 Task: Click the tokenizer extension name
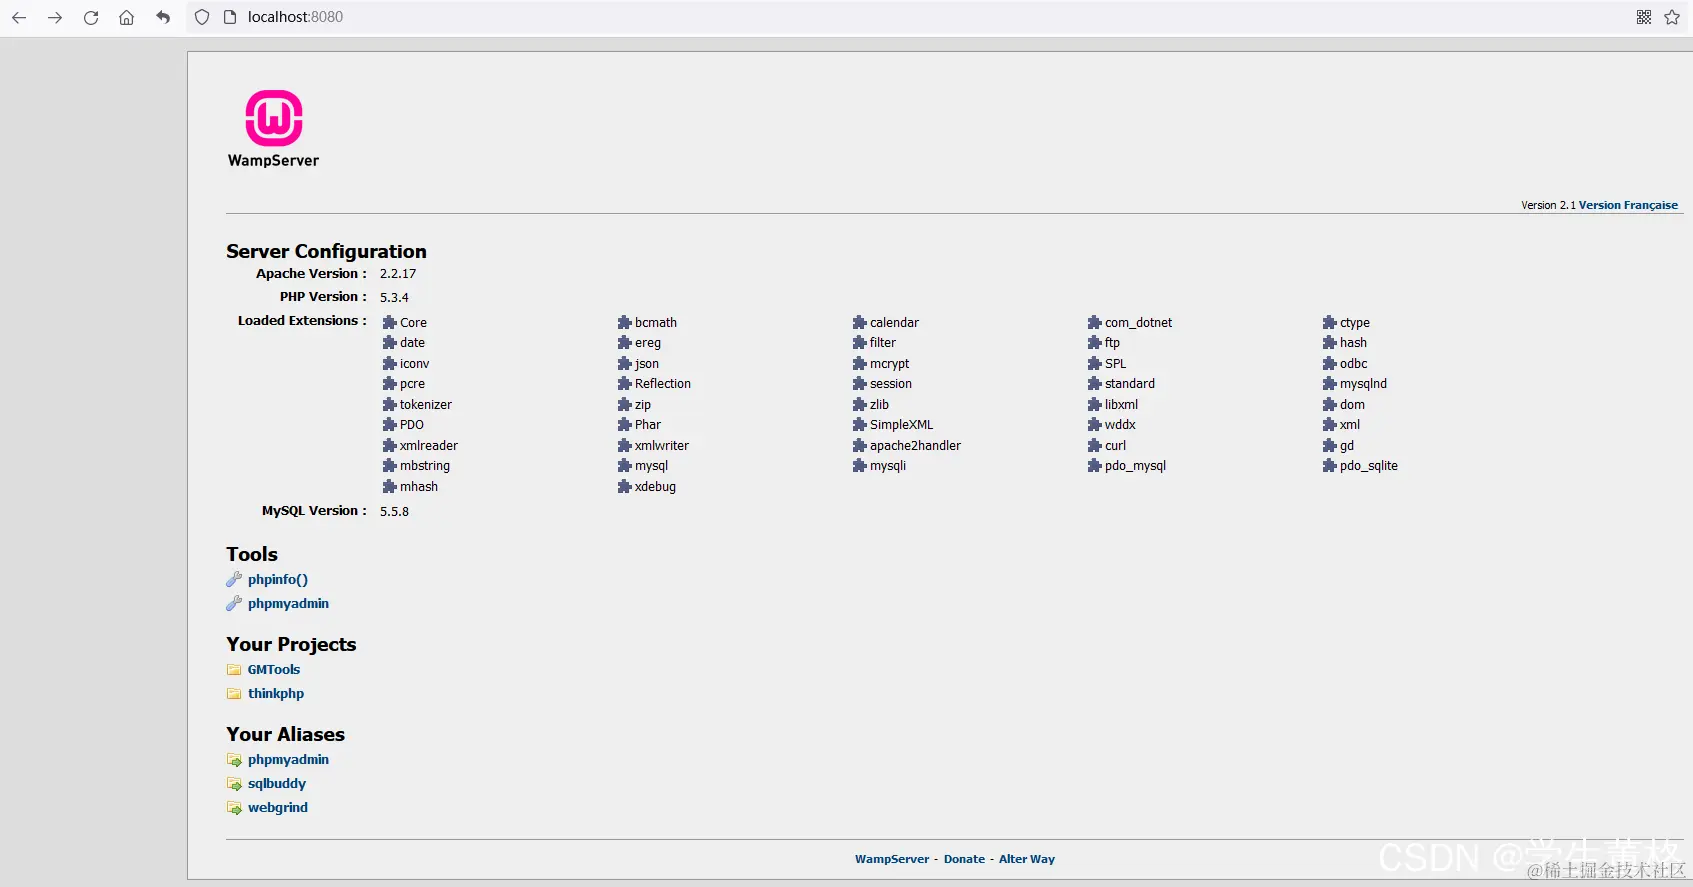(x=426, y=405)
